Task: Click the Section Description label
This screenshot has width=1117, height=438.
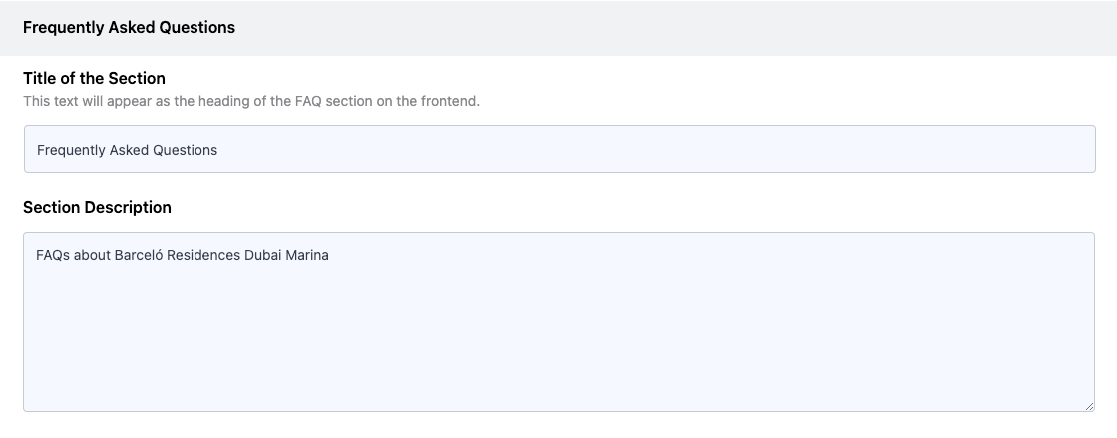Action: (x=97, y=207)
